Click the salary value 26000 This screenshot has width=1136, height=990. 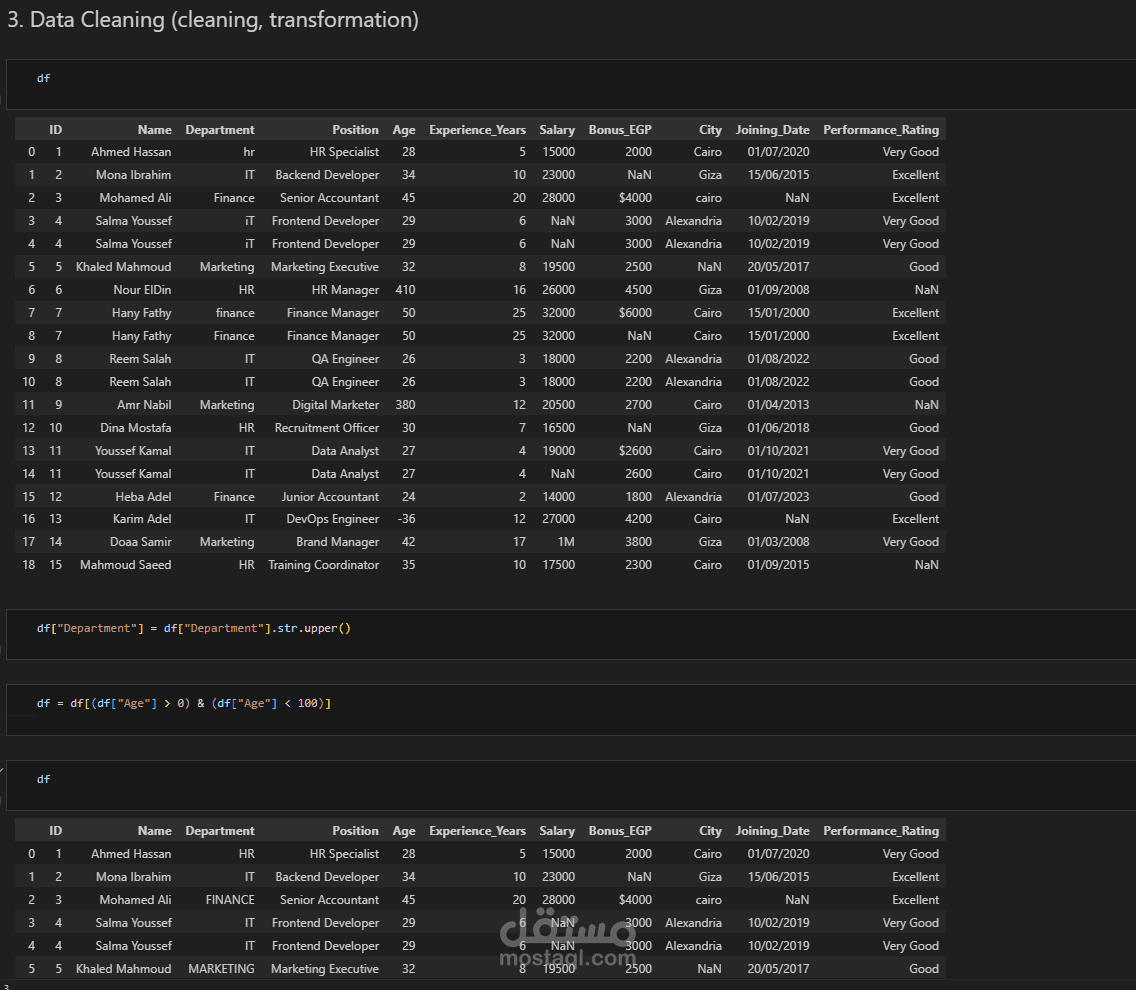559,290
